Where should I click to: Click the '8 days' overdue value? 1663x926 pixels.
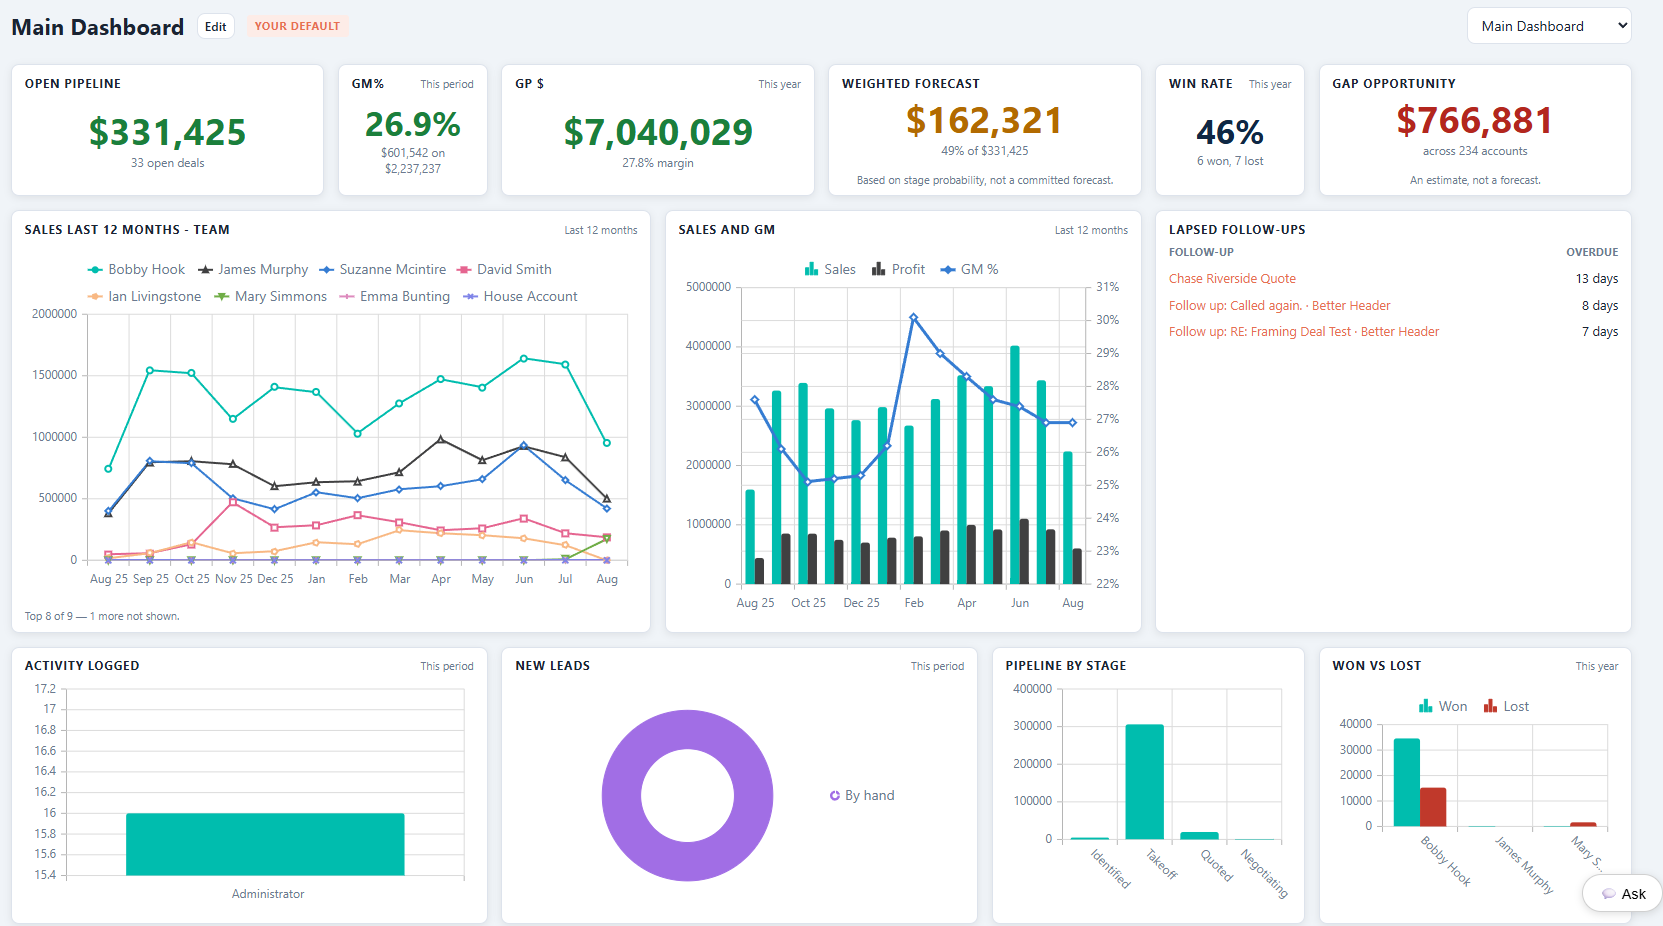point(1600,306)
